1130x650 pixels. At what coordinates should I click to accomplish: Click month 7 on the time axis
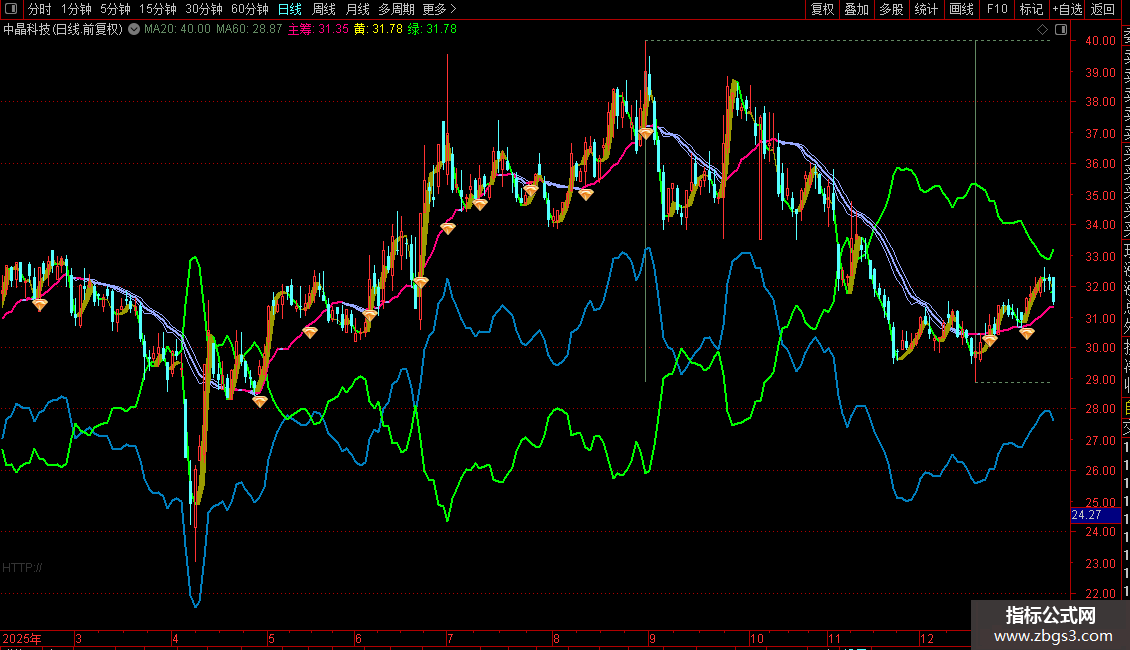450,639
